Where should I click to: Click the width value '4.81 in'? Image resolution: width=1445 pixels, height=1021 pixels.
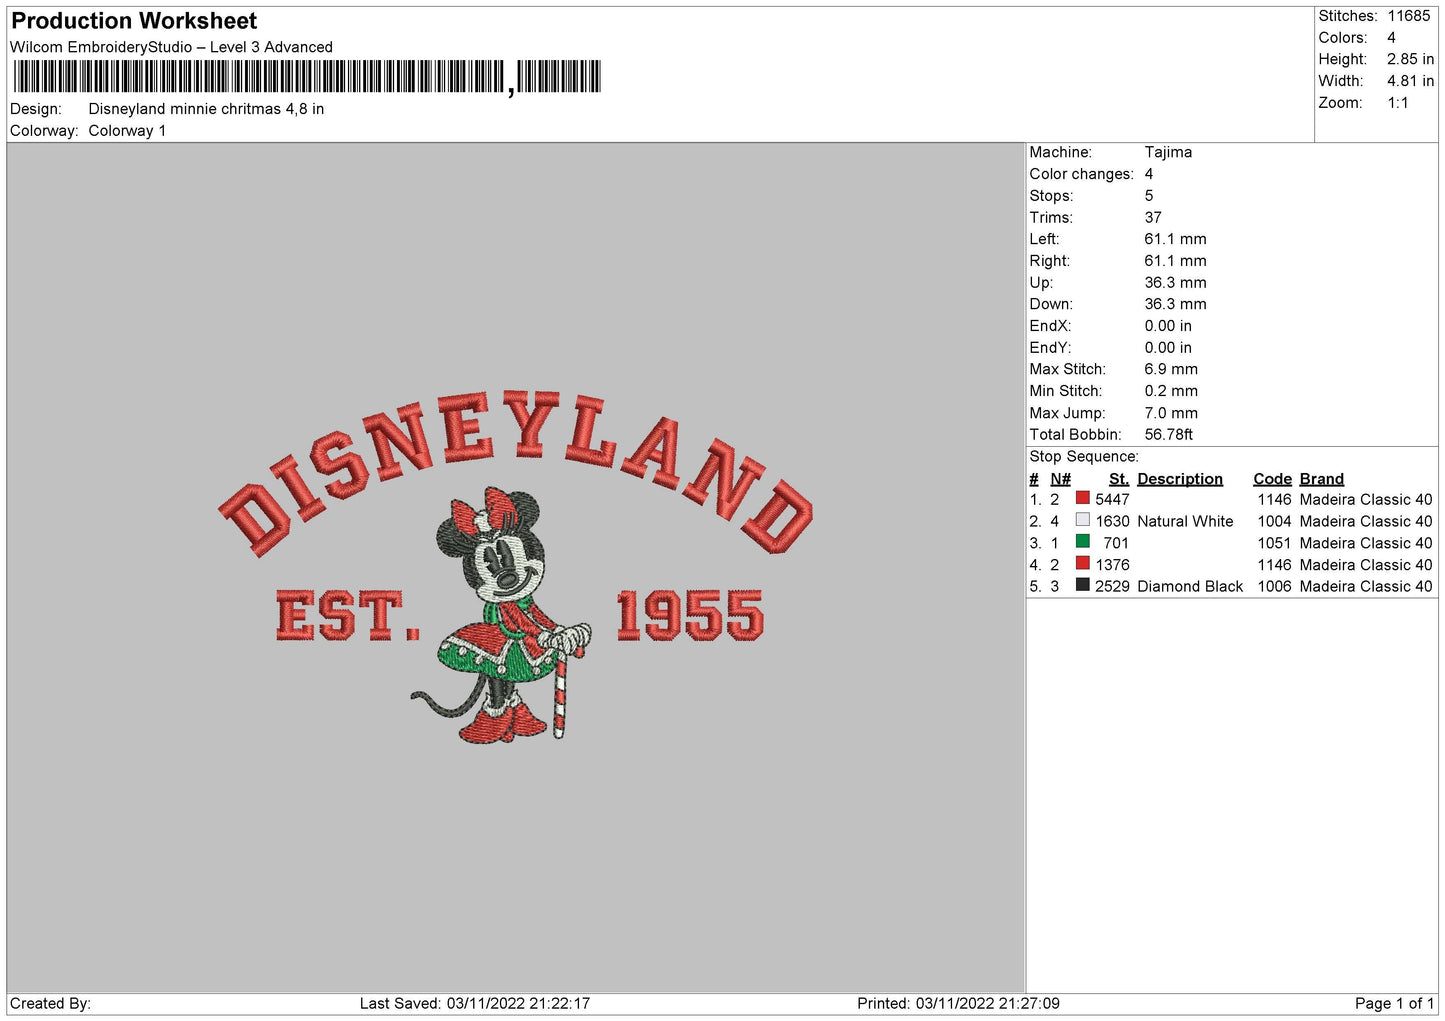[1410, 81]
